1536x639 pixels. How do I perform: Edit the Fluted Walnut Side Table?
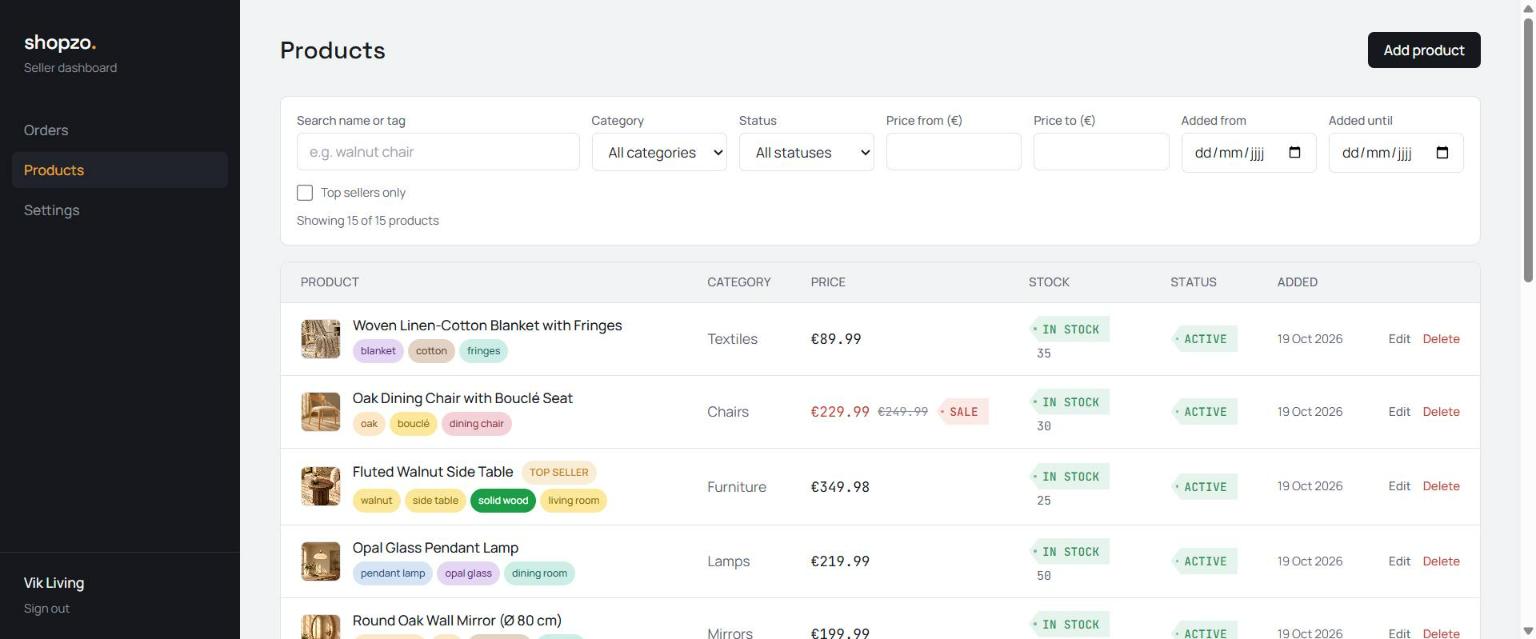(x=1399, y=486)
